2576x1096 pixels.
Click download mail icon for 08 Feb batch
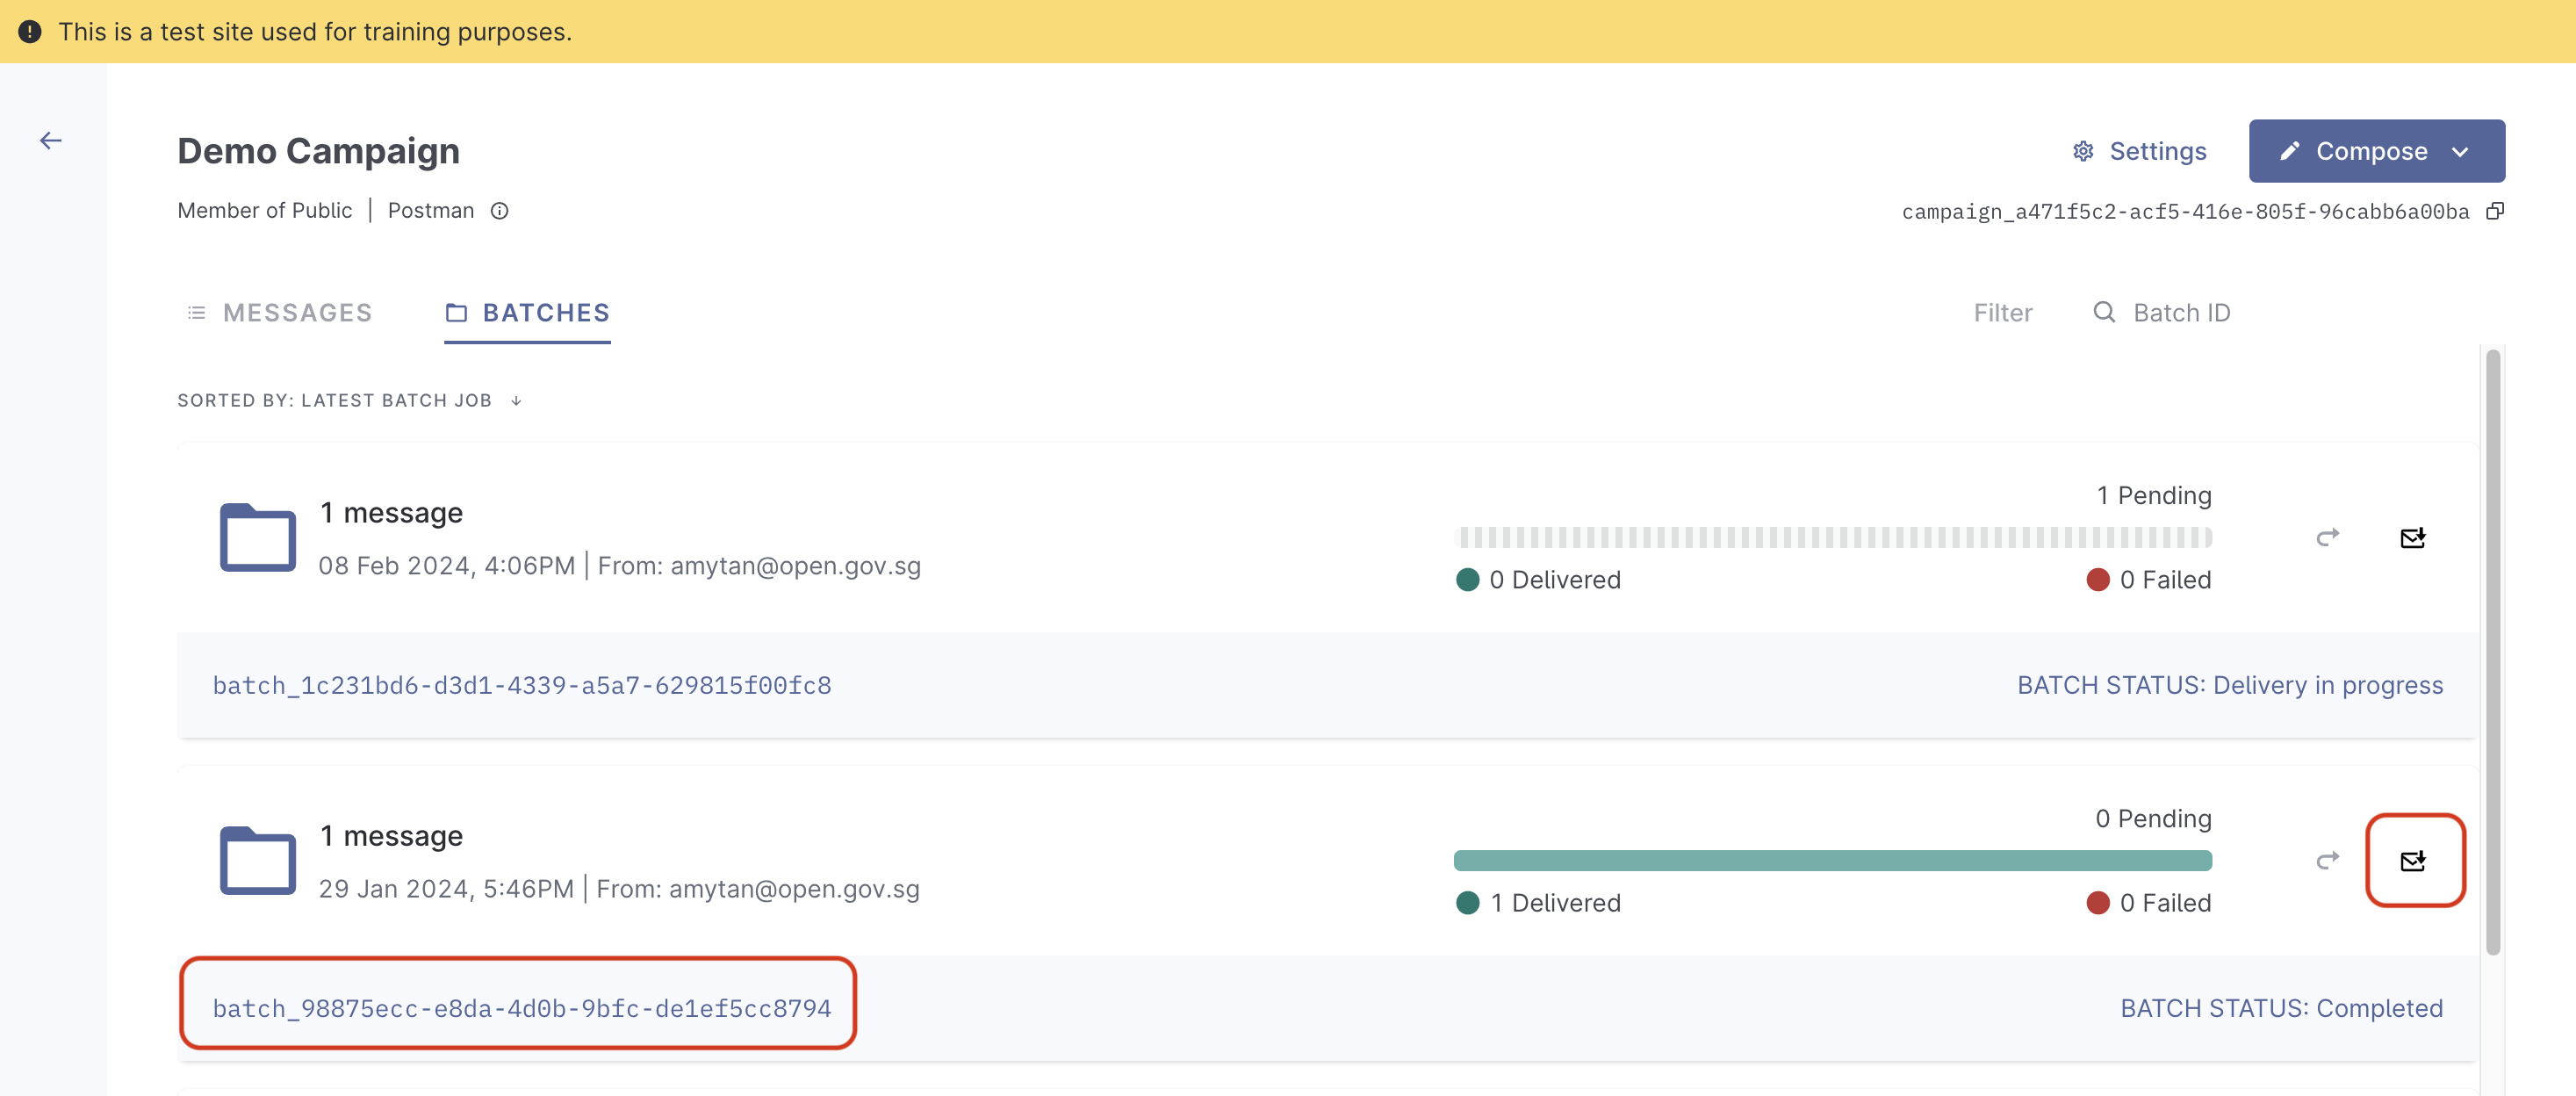pos(2412,538)
